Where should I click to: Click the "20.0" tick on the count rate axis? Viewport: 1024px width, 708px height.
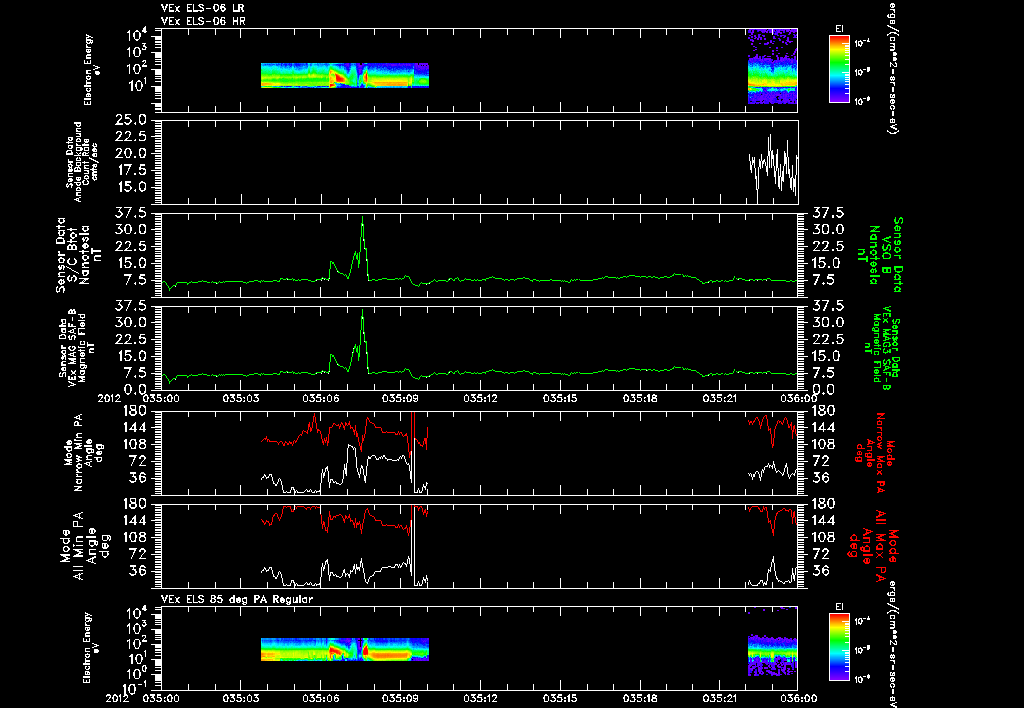tap(133, 153)
